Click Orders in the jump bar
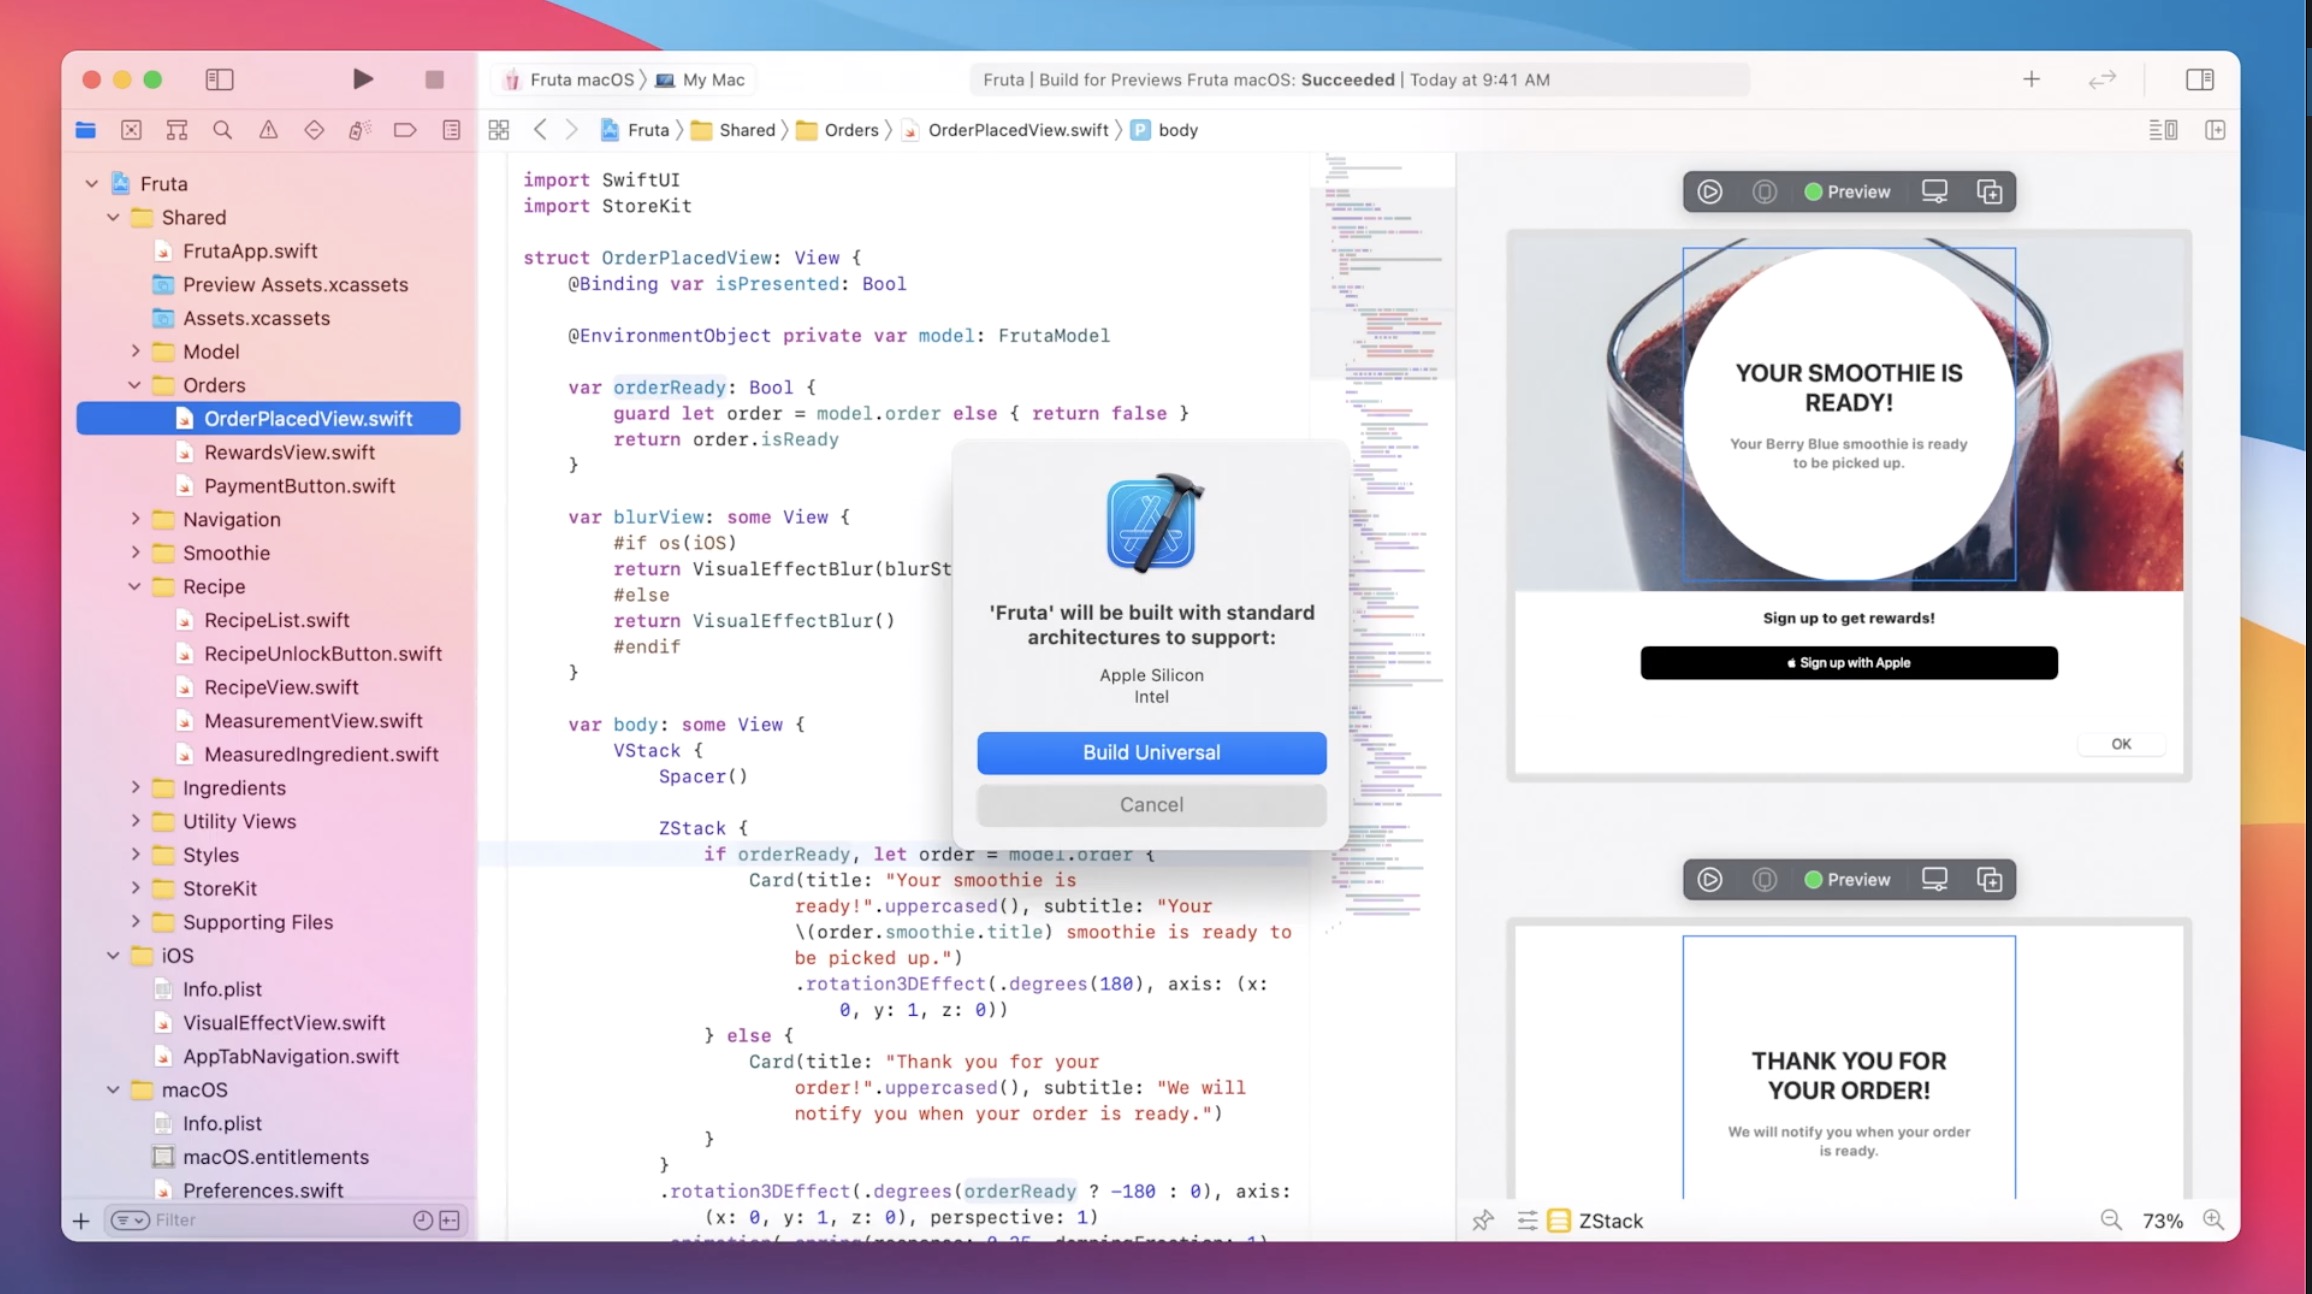Viewport: 2312px width, 1294px height. click(838, 130)
